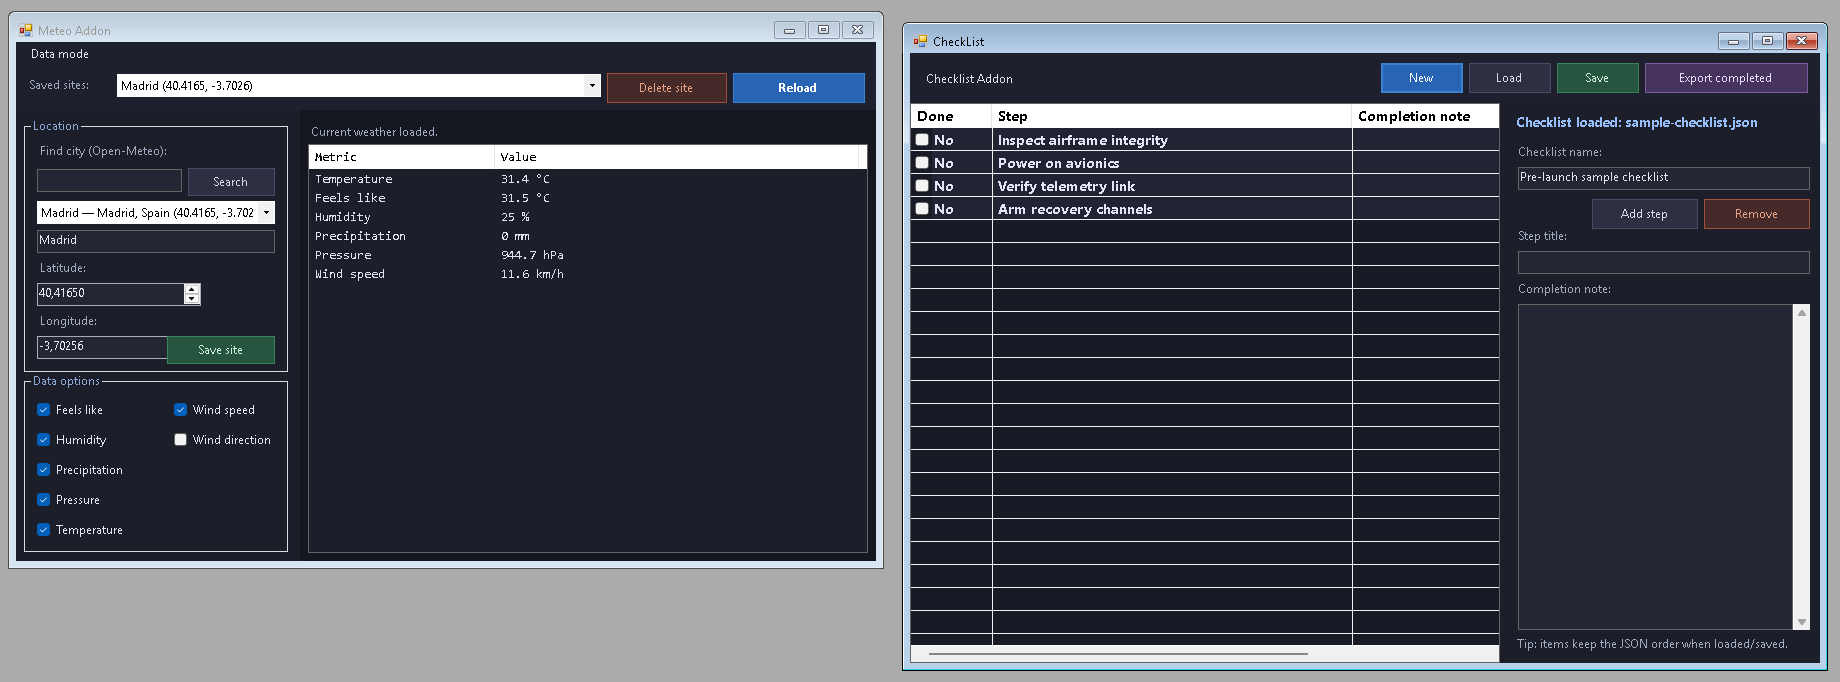Select the Temperature row in weather table
This screenshot has width=1840, height=682.
(x=587, y=179)
